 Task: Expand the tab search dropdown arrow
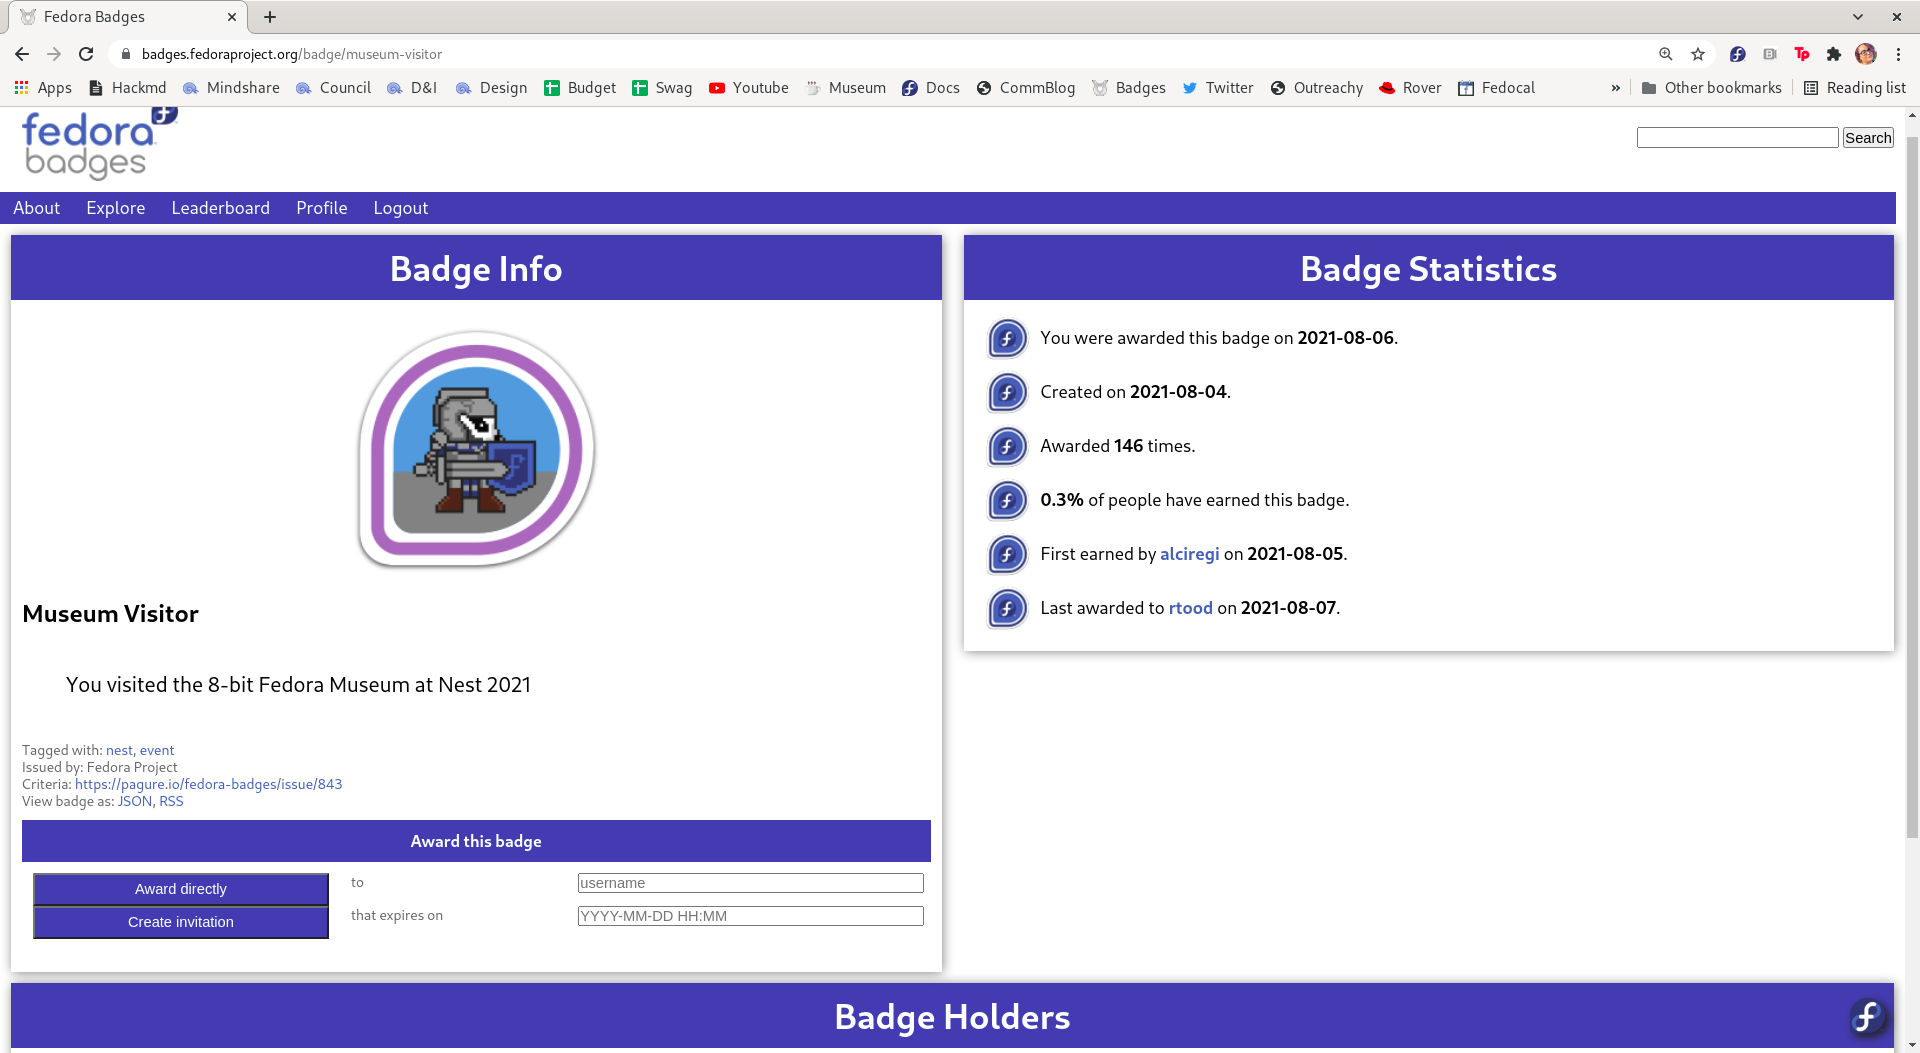tap(1858, 17)
